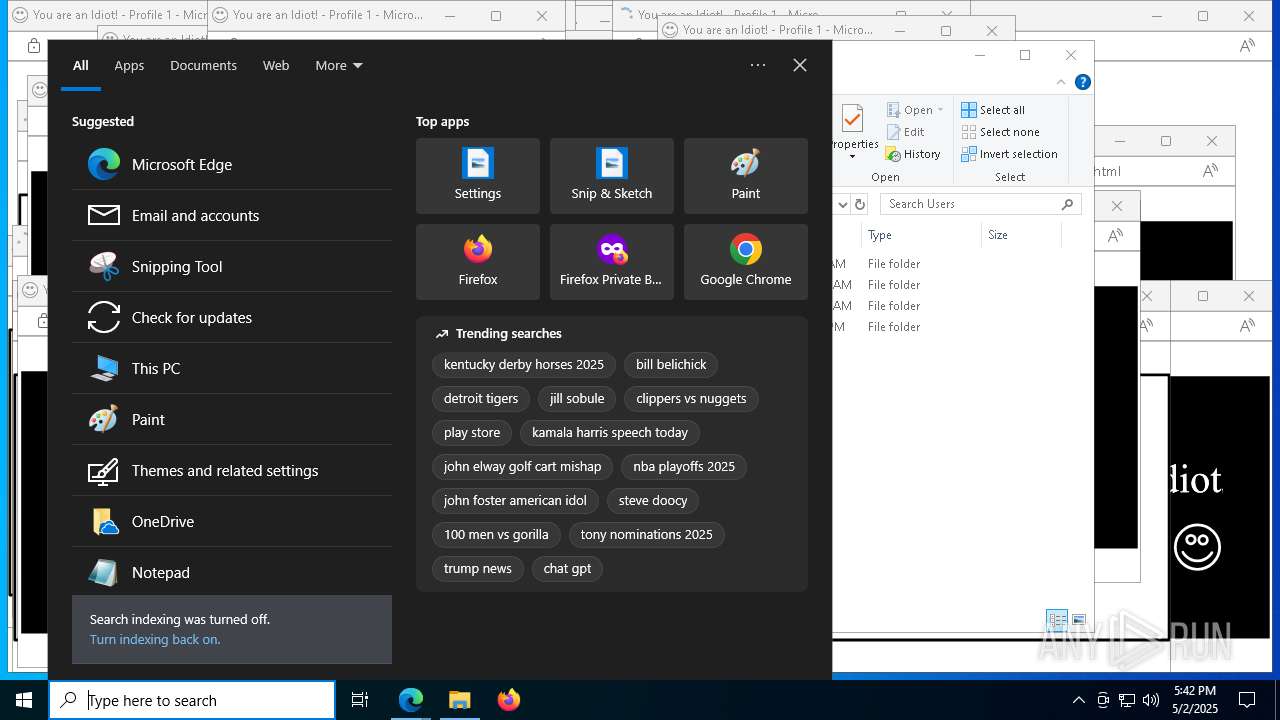Launch Notepad from Suggested list
Screen dimensions: 1280x720
point(232,572)
